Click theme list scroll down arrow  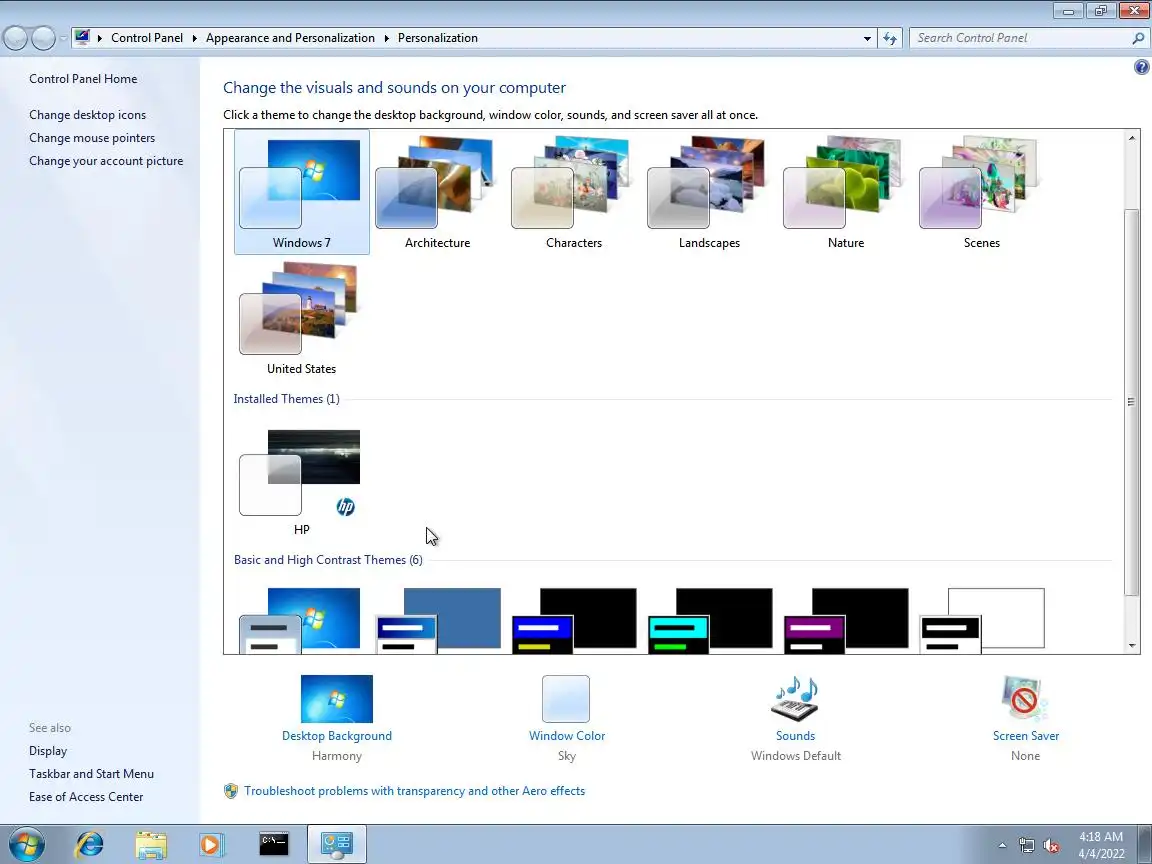tap(1131, 646)
